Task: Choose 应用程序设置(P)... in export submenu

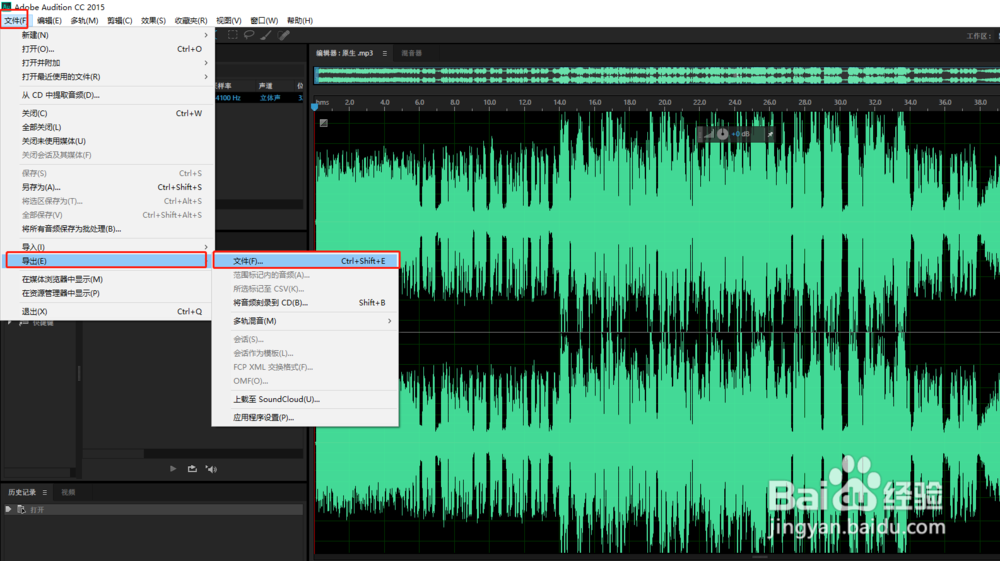Action: point(306,418)
